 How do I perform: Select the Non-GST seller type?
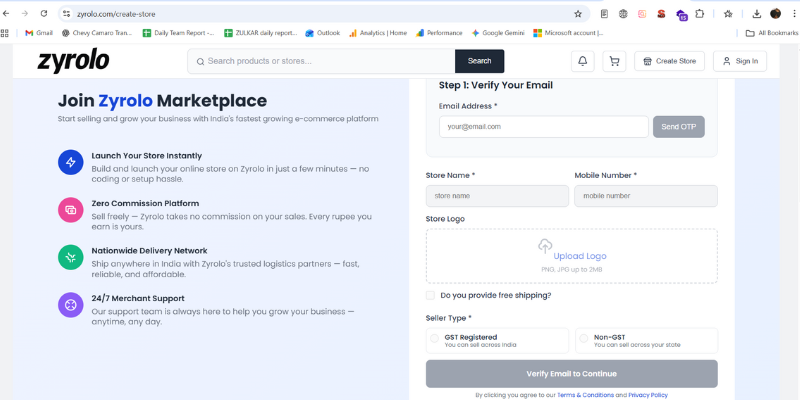(x=584, y=339)
